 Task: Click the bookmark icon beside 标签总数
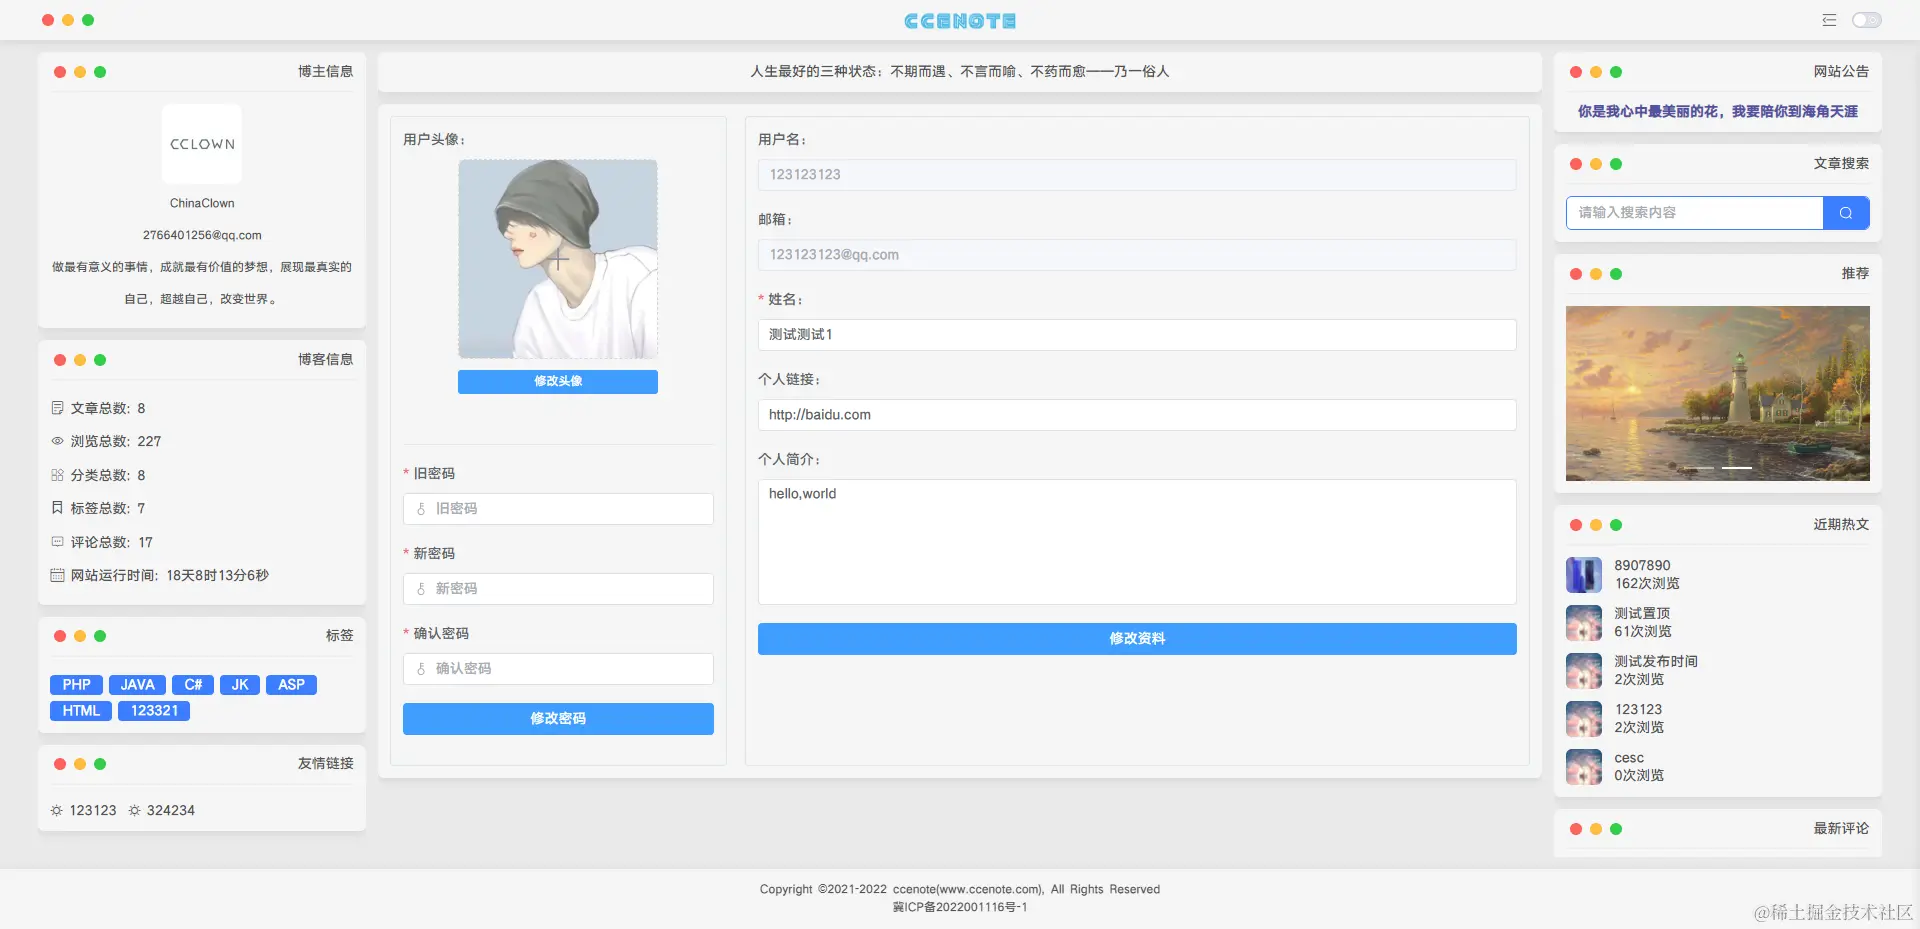(57, 508)
